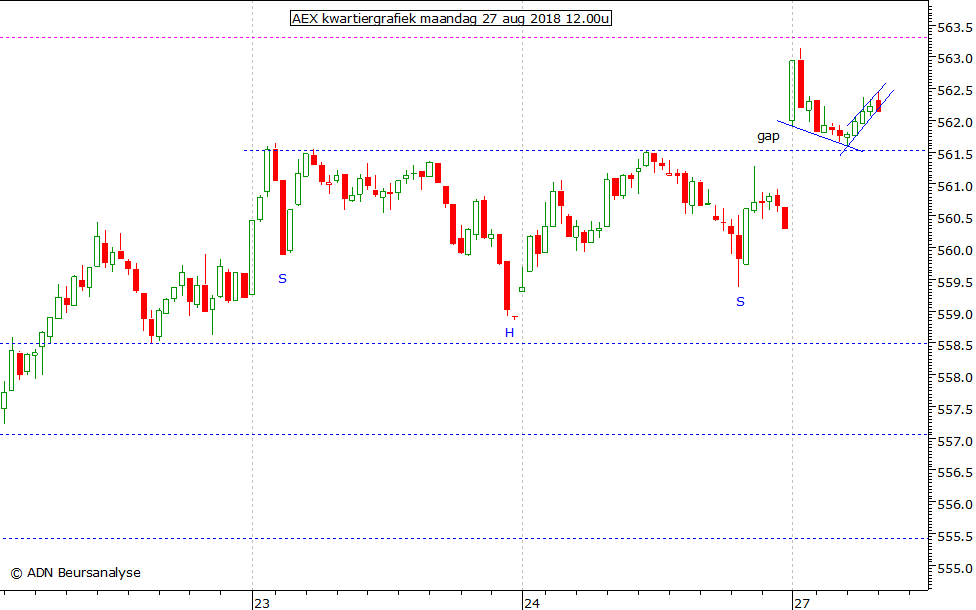Click the blue dashed line at 557.1
Image resolution: width=976 pixels, height=610 pixels.
click(x=464, y=434)
